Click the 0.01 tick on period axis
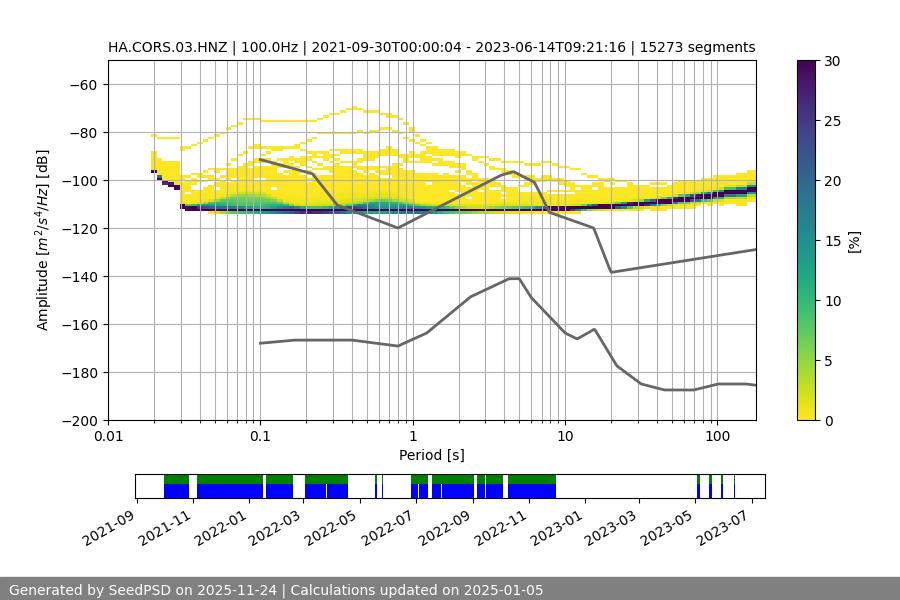900x600 pixels. [x=108, y=437]
